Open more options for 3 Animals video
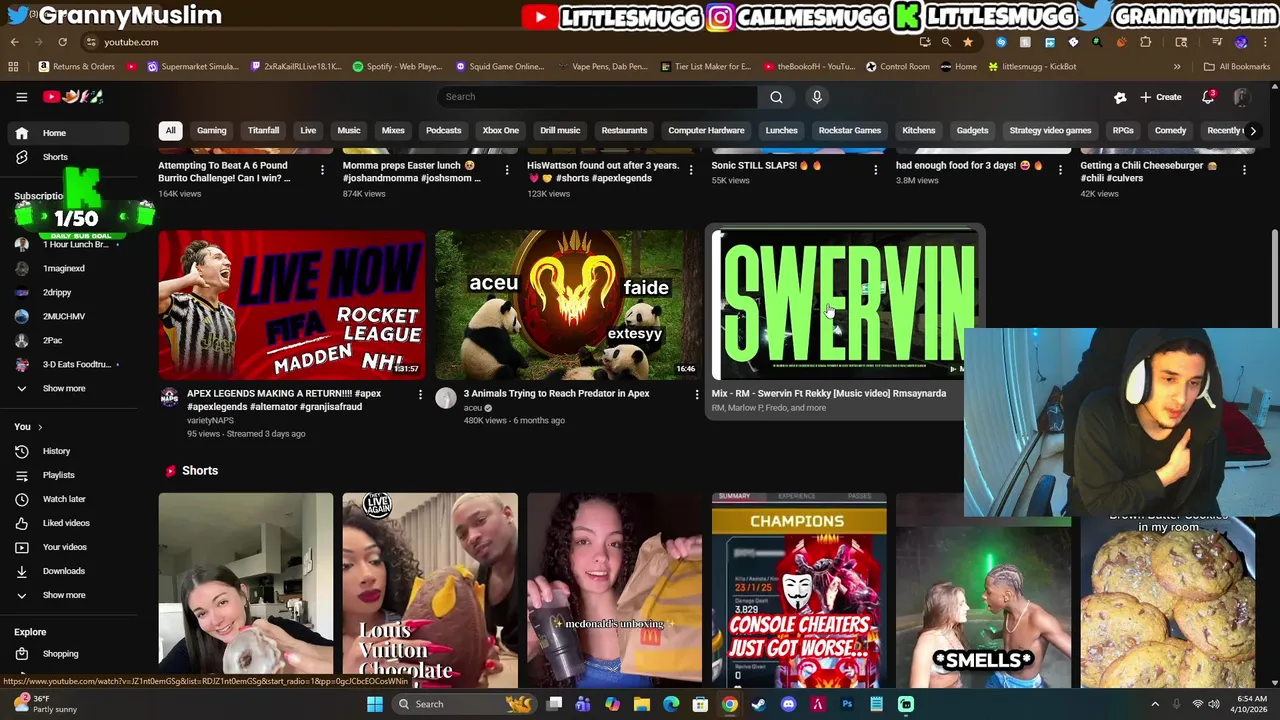This screenshot has width=1280, height=720. (x=697, y=395)
